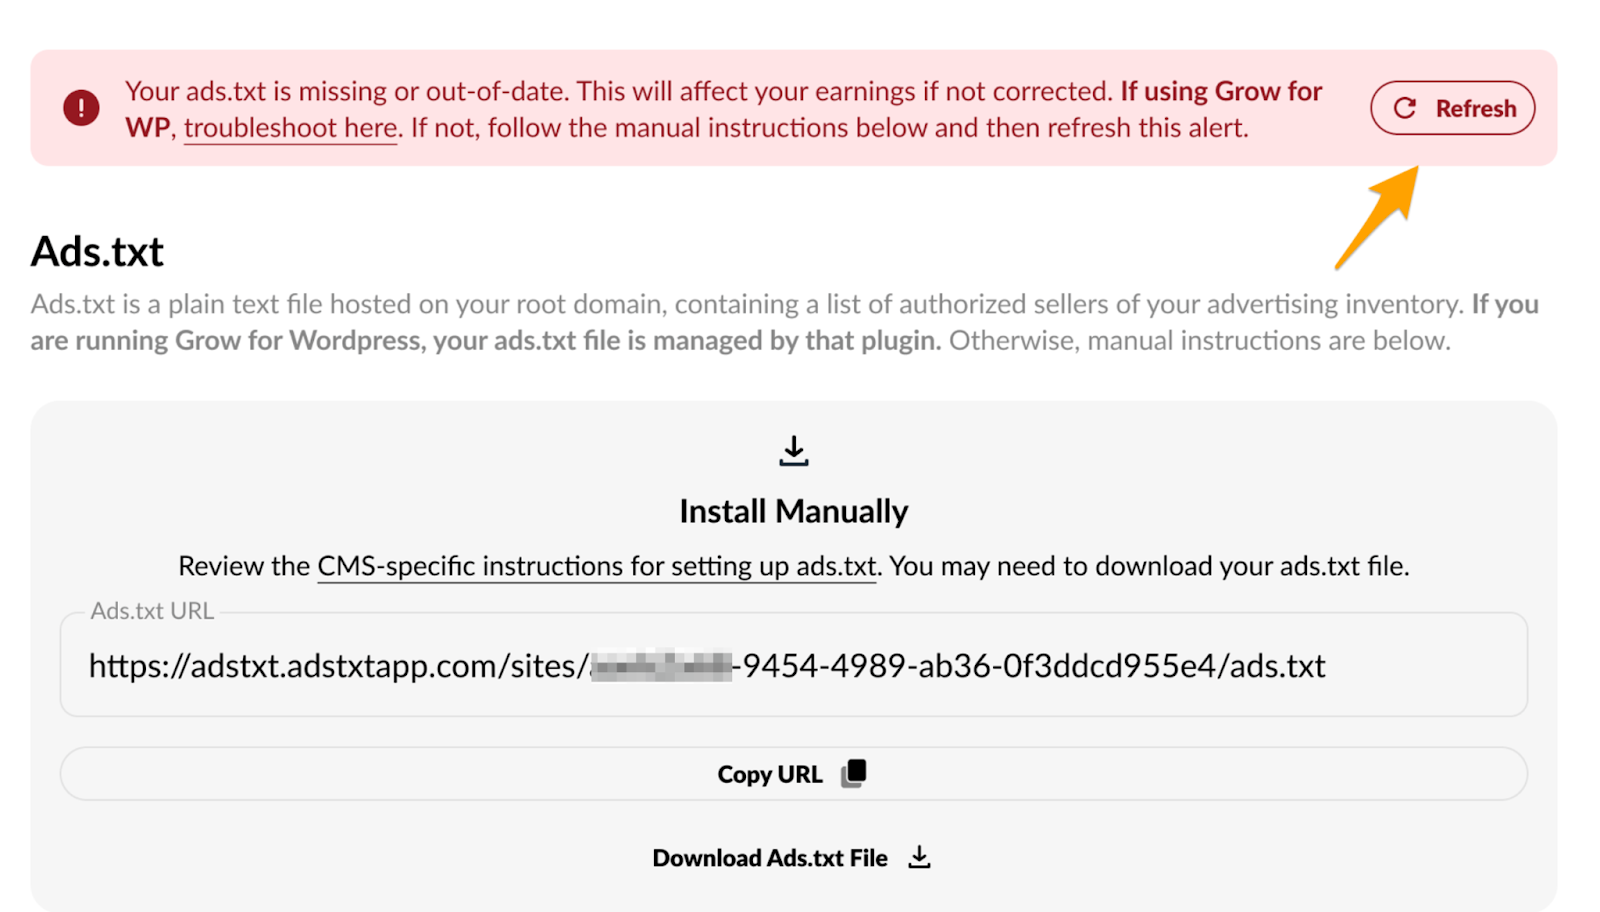Click the download arrow after Download Ads.txt File
Screen dimensions: 1600x912
[919, 858]
